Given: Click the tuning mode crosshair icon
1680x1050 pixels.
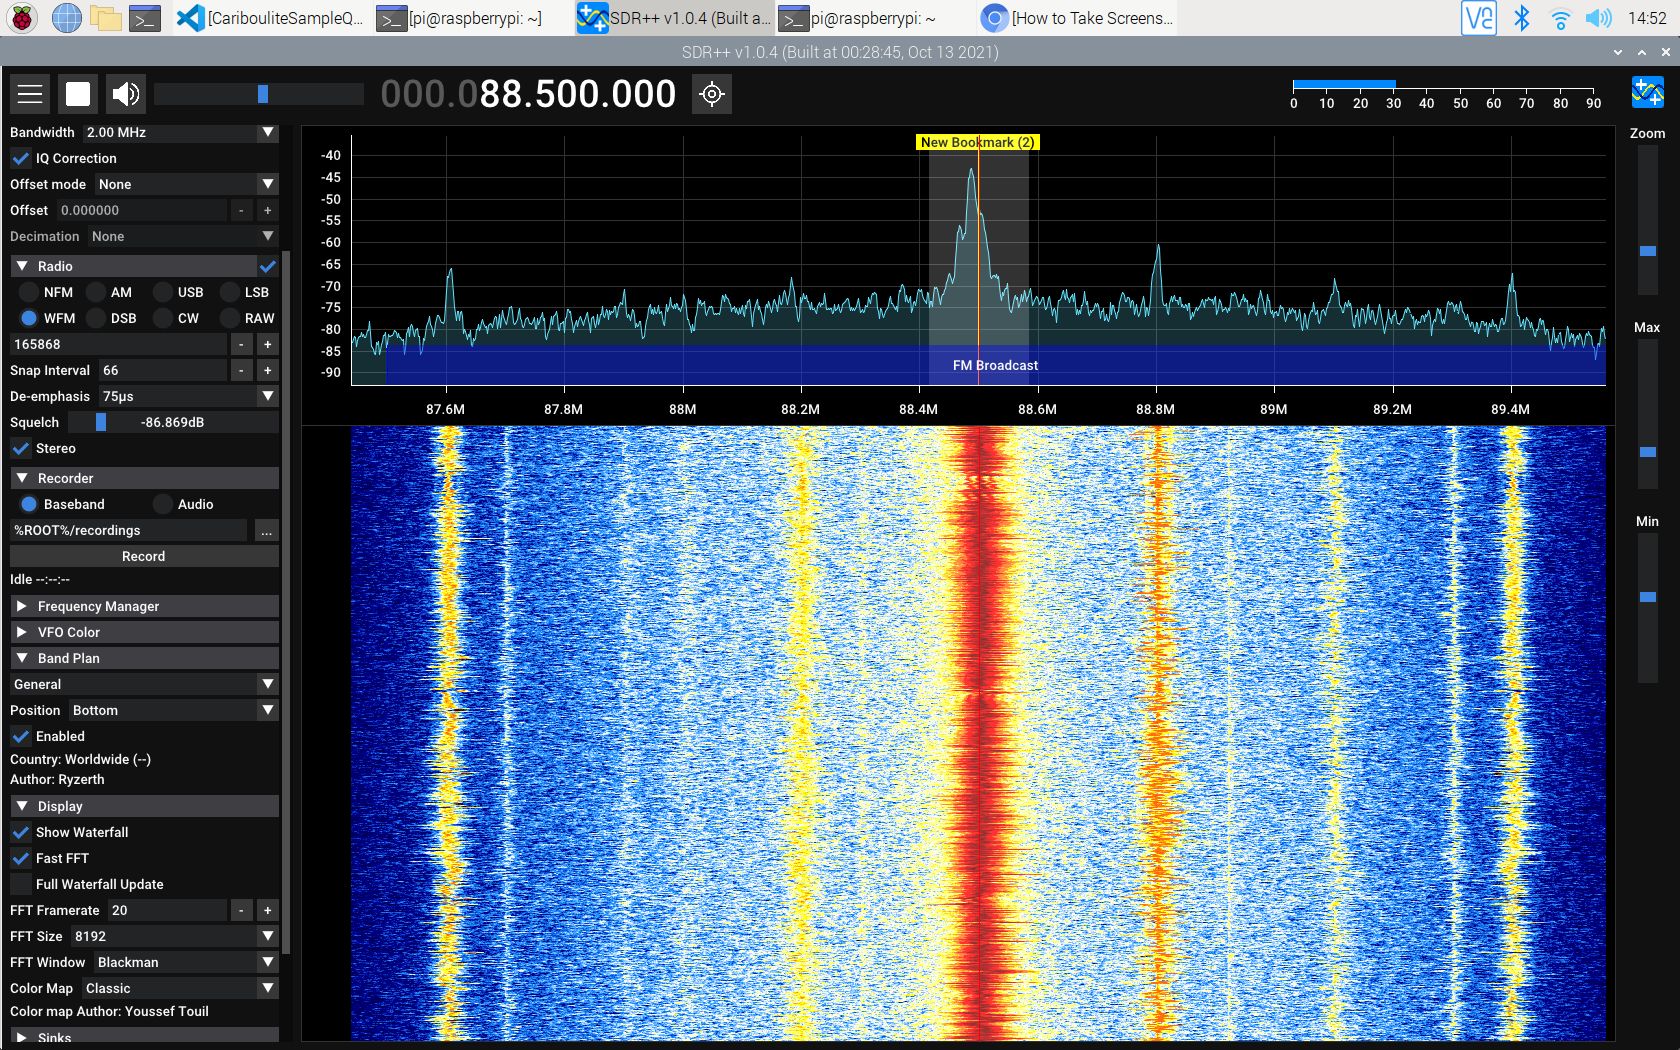Looking at the screenshot, I should point(712,94).
